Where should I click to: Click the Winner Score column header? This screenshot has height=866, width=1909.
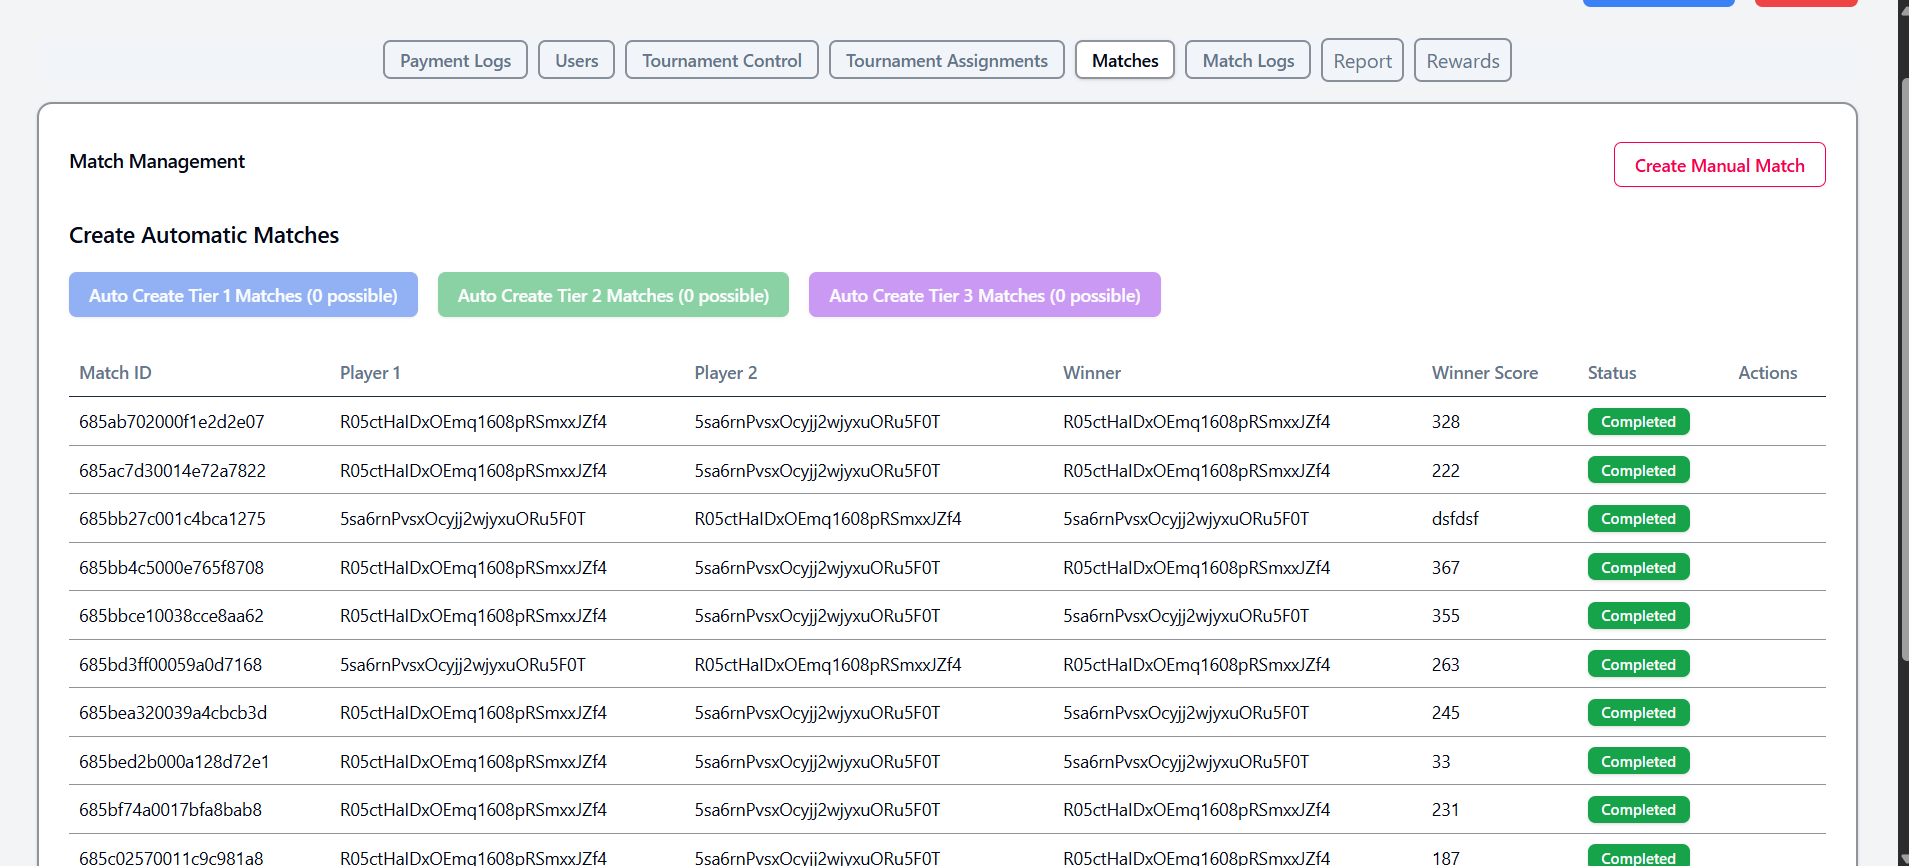click(1484, 373)
